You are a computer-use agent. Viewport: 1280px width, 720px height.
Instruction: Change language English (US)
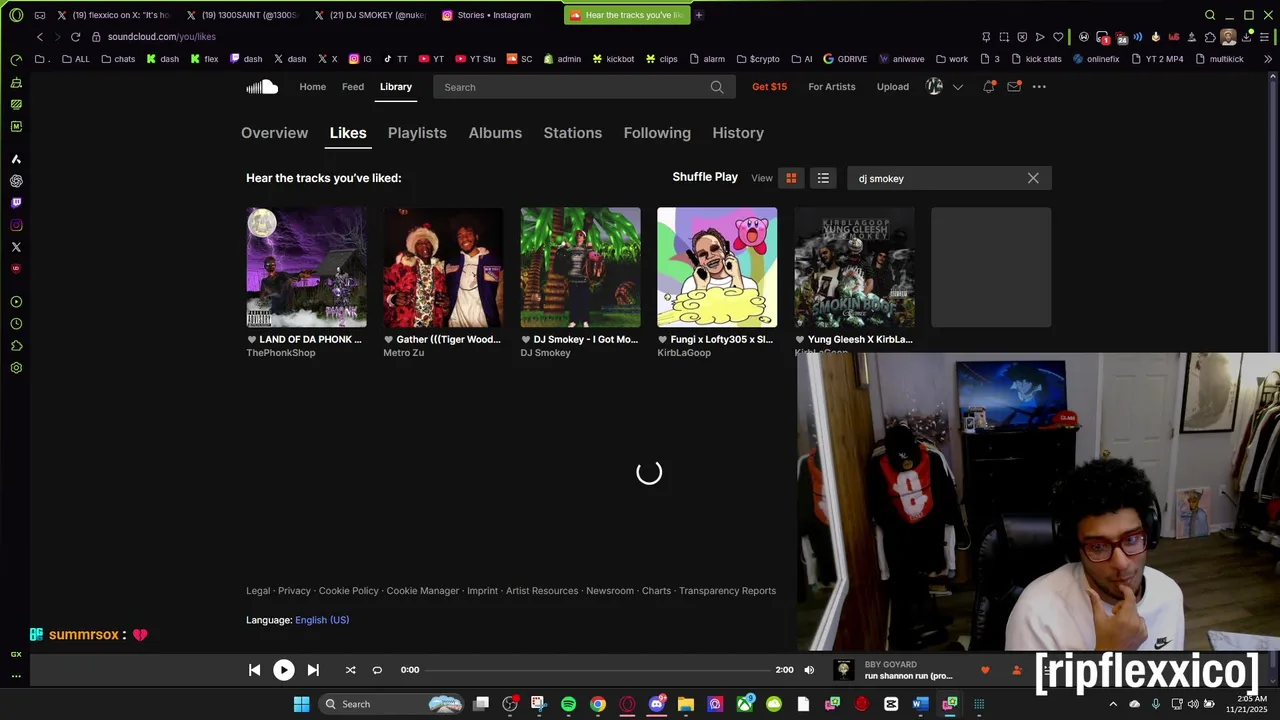tap(322, 620)
